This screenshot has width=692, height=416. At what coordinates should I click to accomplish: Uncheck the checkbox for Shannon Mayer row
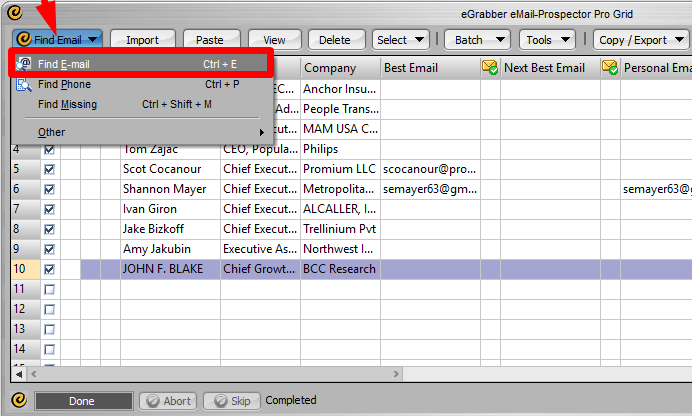point(49,189)
